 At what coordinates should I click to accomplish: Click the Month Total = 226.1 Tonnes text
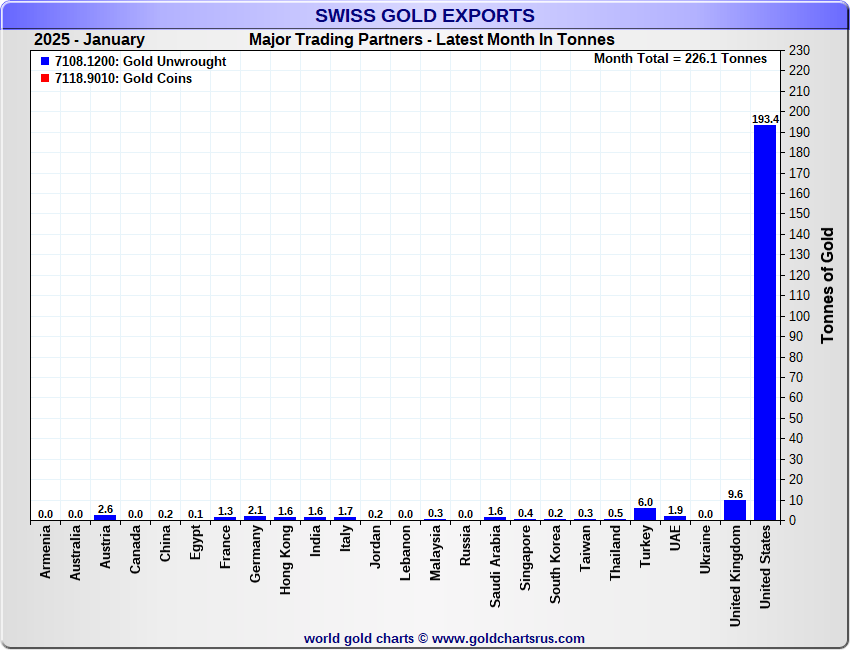tap(680, 59)
